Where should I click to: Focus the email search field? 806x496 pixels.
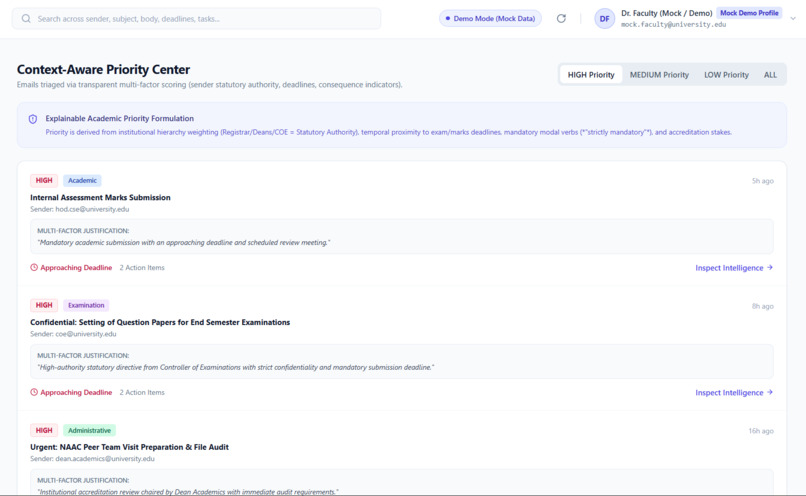[x=196, y=19]
